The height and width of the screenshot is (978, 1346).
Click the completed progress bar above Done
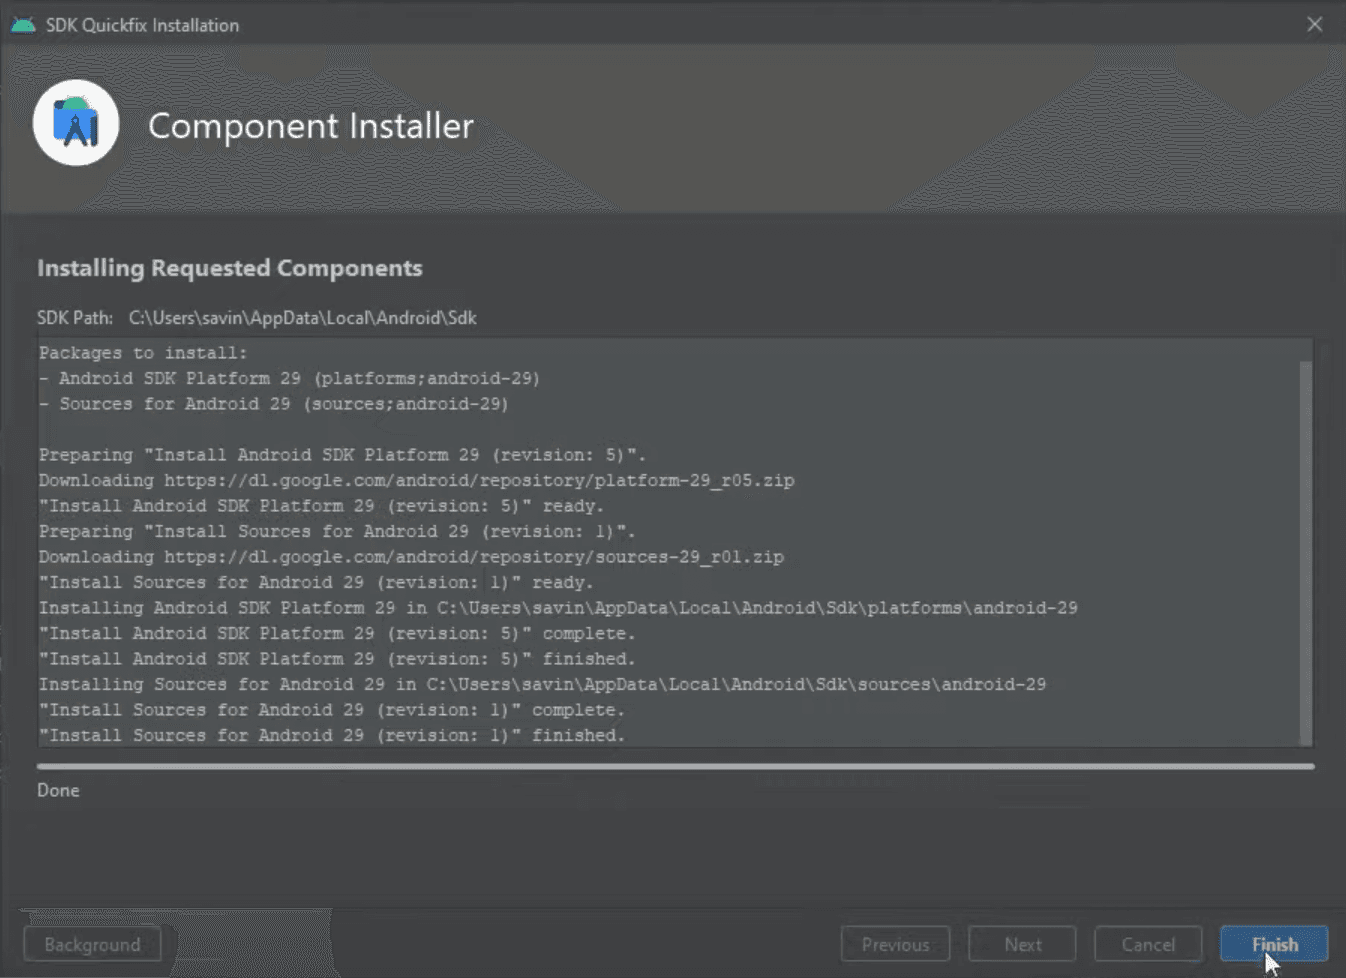pyautogui.click(x=676, y=766)
